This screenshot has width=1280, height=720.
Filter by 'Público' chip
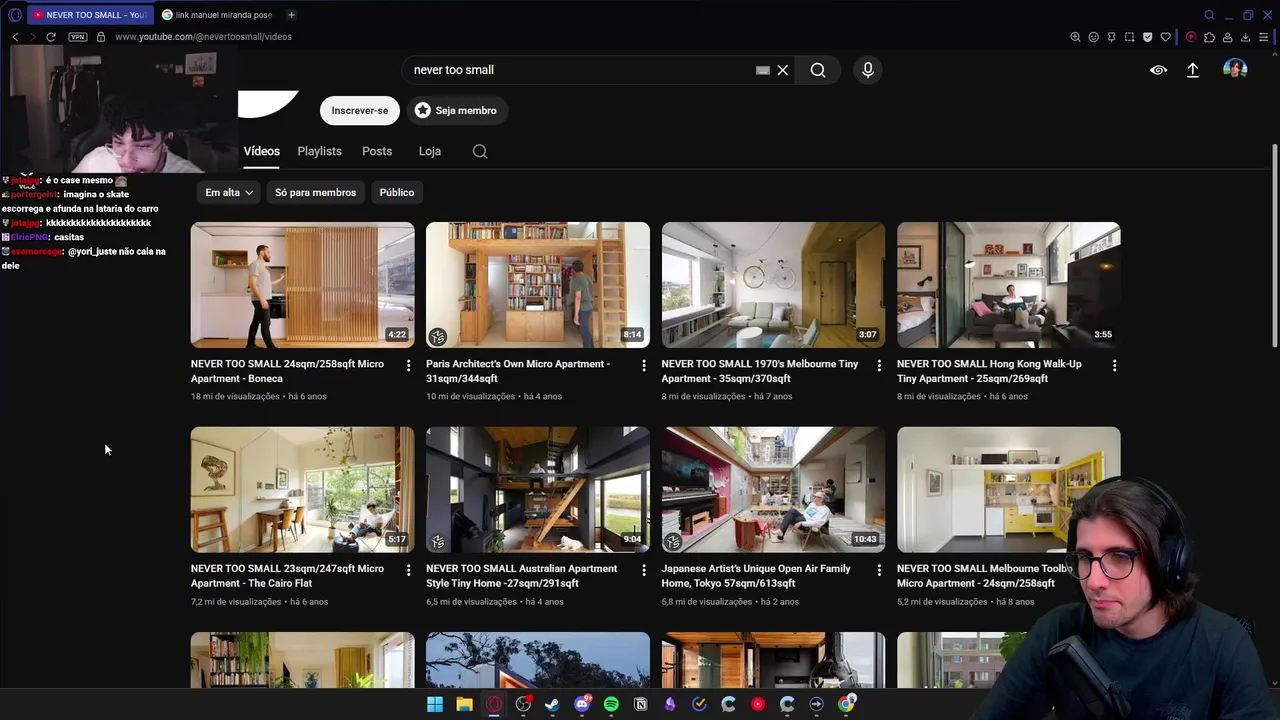click(397, 192)
